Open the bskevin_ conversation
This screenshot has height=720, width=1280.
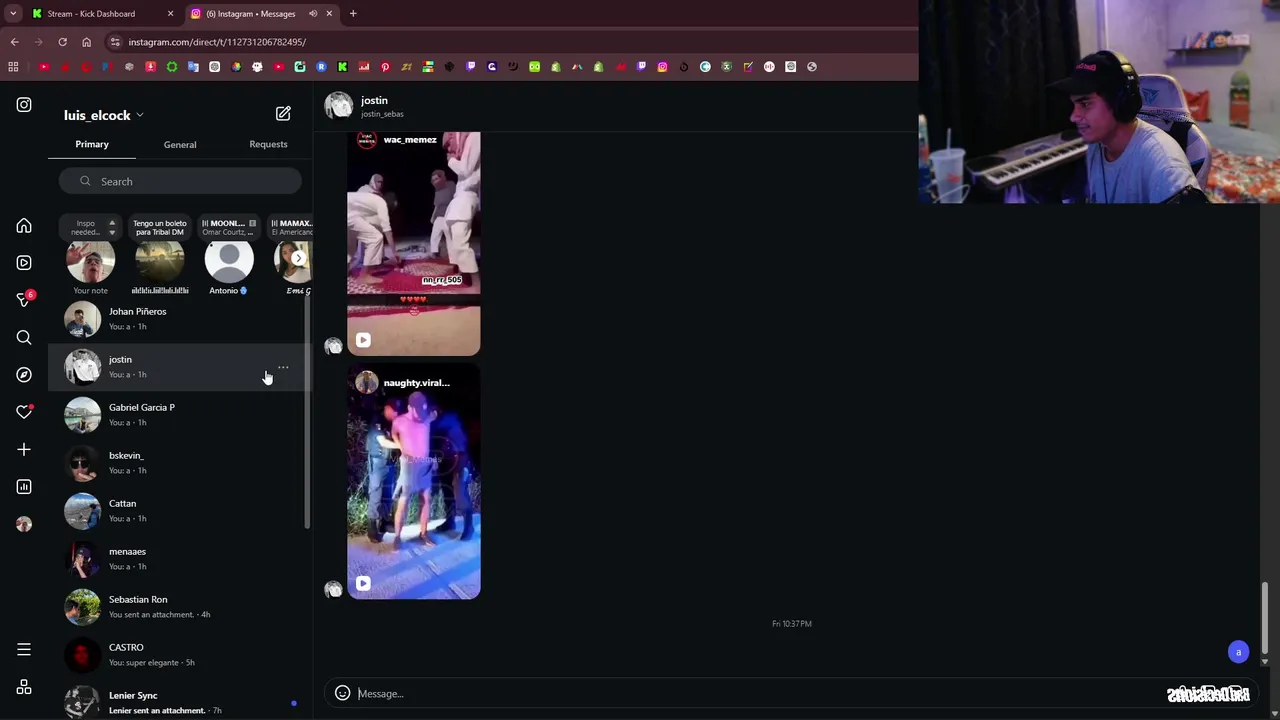(180, 463)
